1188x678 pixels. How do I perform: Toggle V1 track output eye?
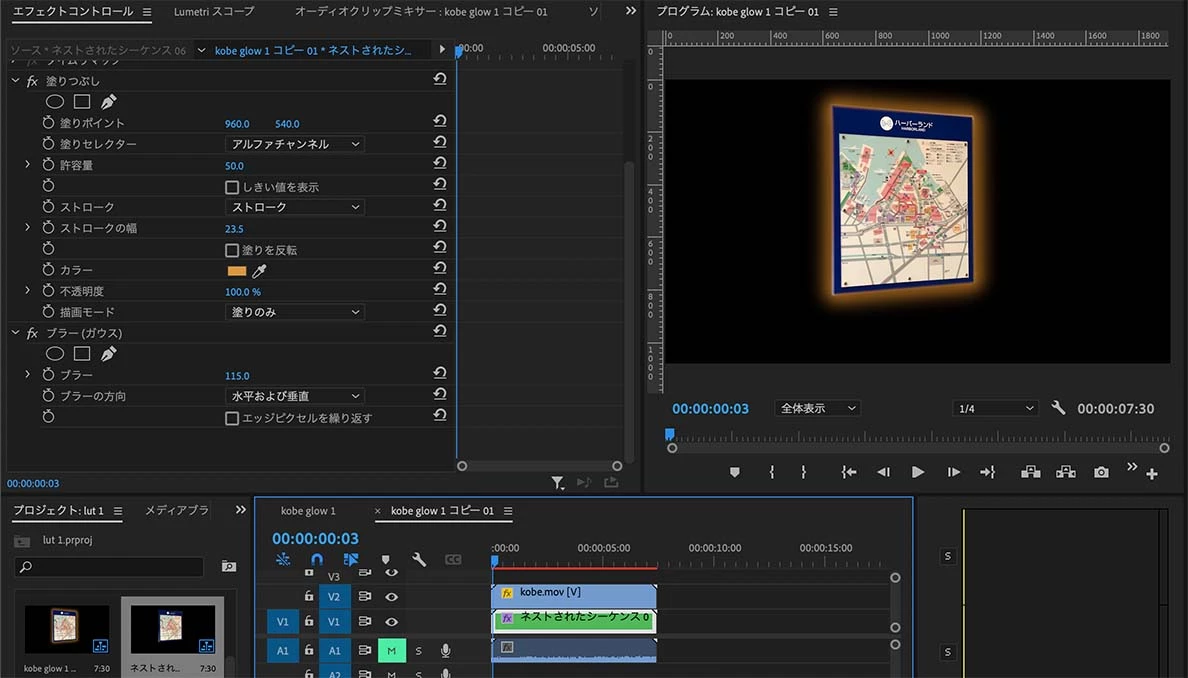[391, 622]
